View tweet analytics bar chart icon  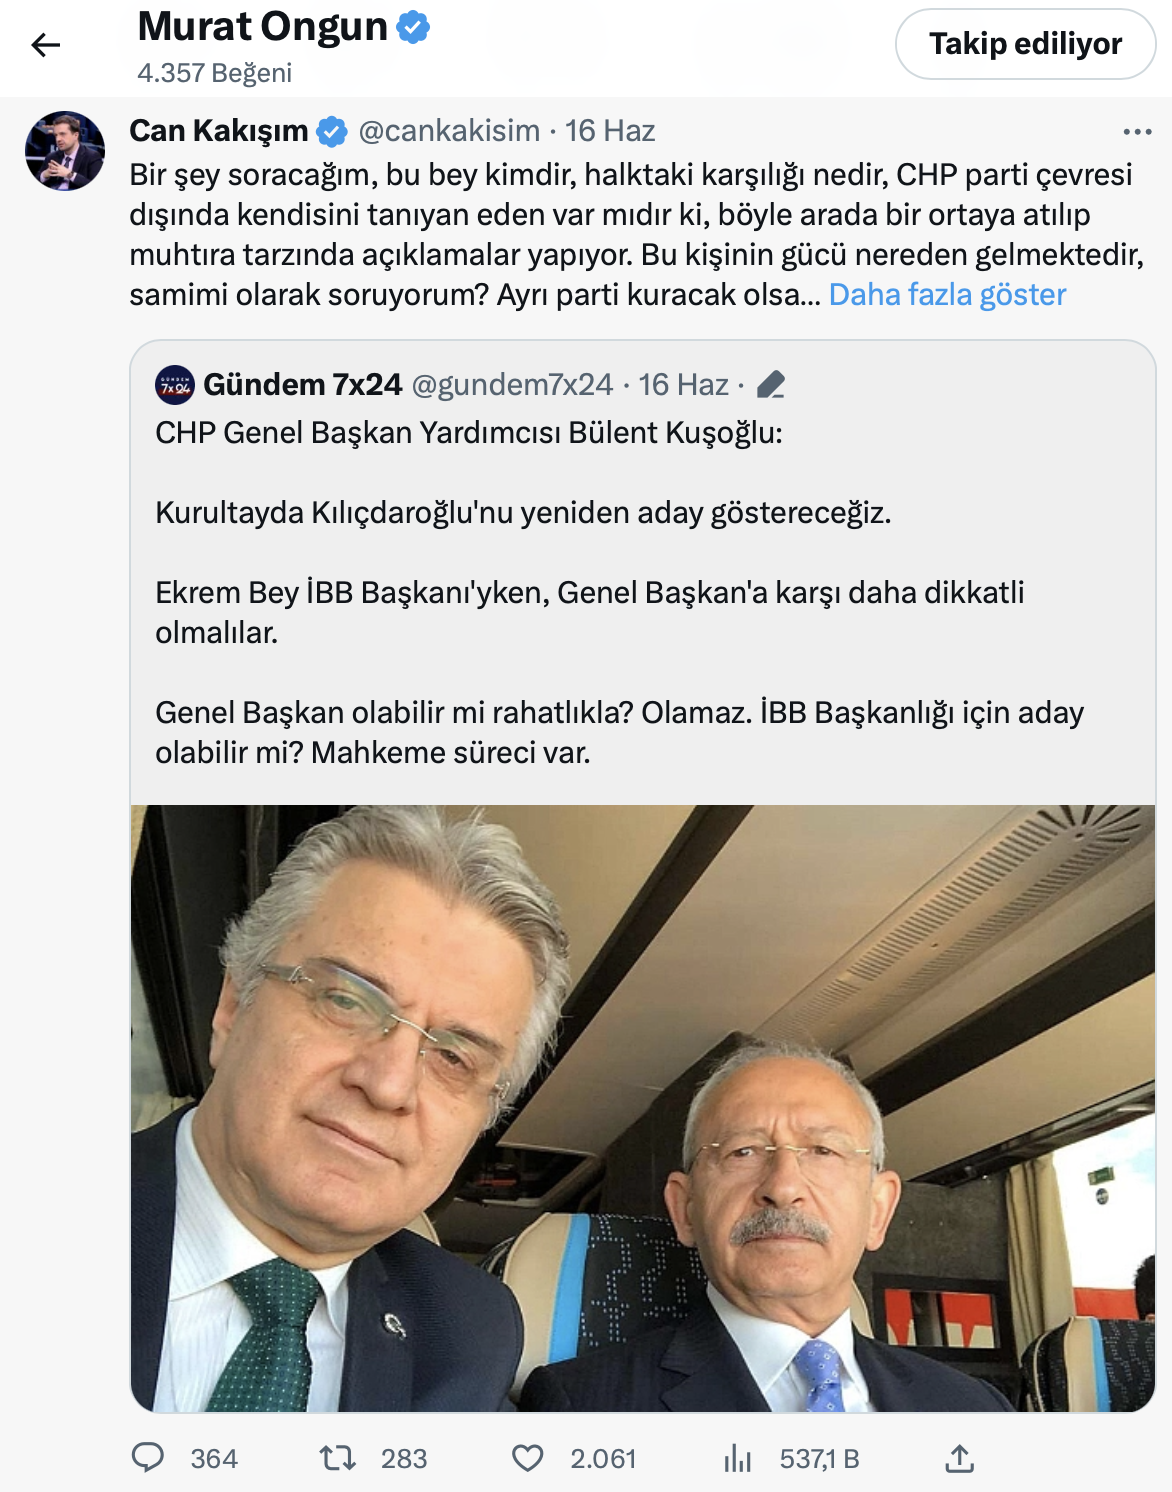pos(738,1458)
